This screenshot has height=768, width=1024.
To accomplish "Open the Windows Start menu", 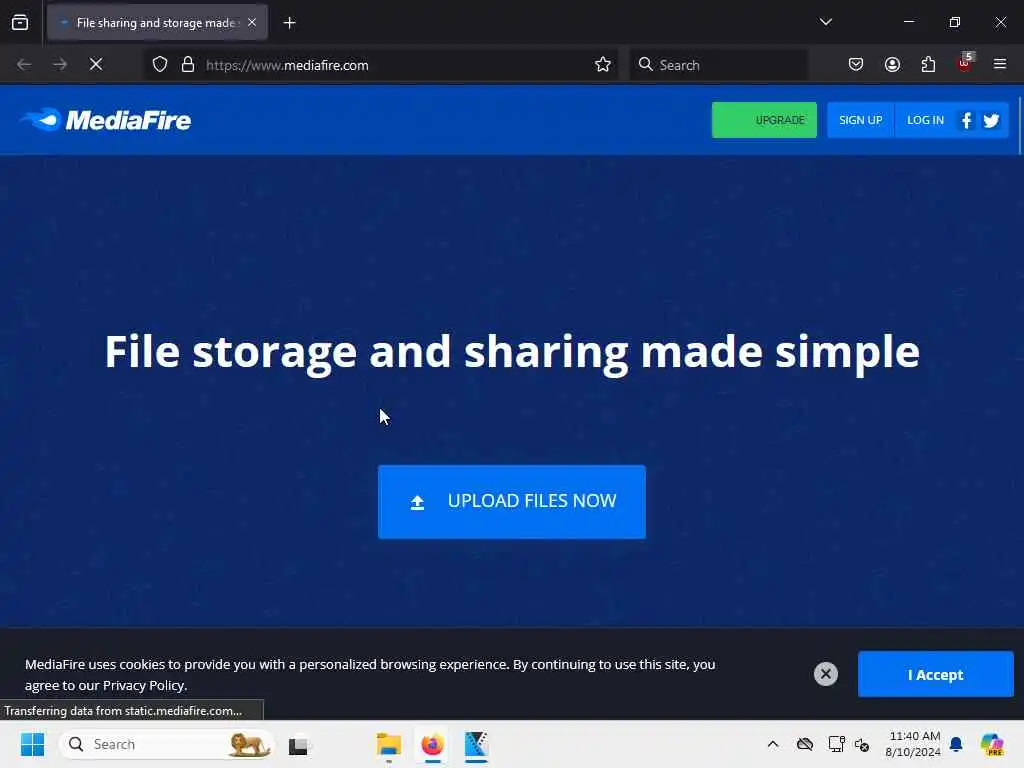I will (x=33, y=744).
